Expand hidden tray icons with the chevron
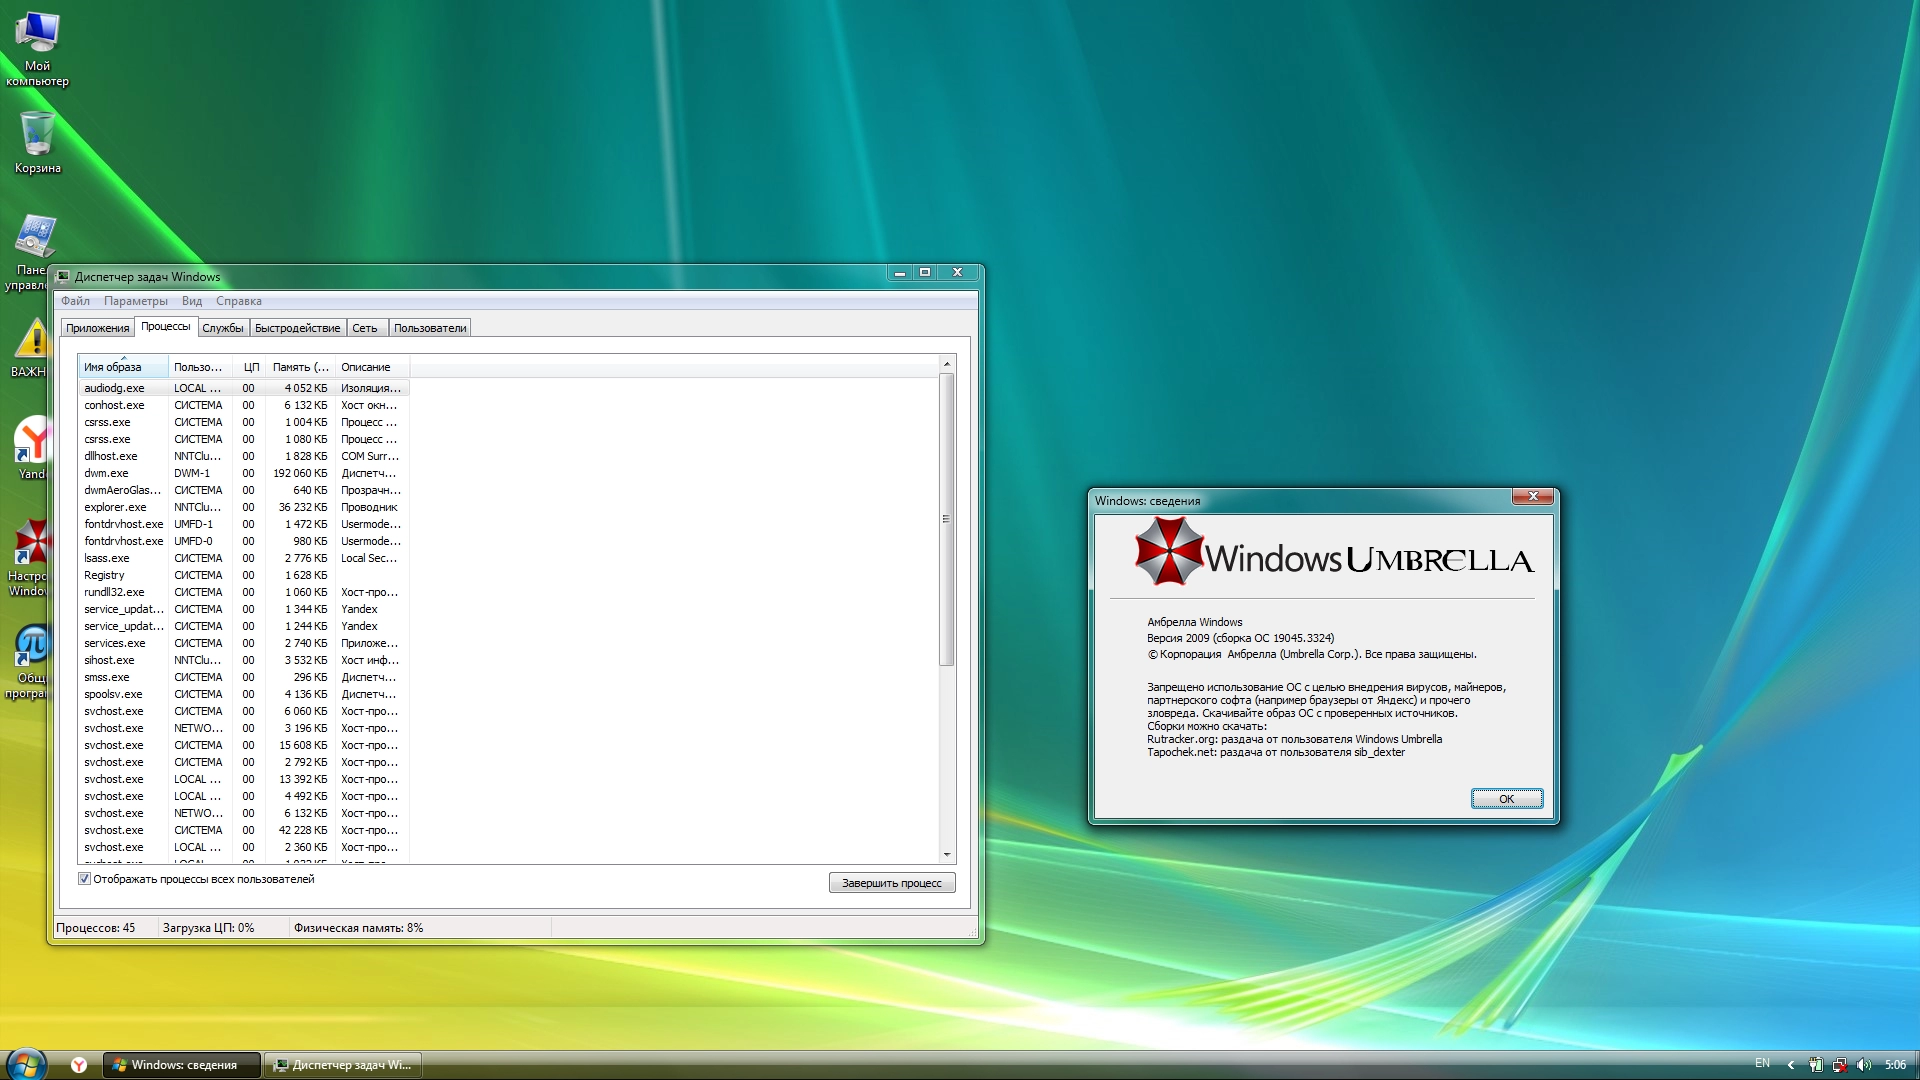 tap(1790, 1064)
